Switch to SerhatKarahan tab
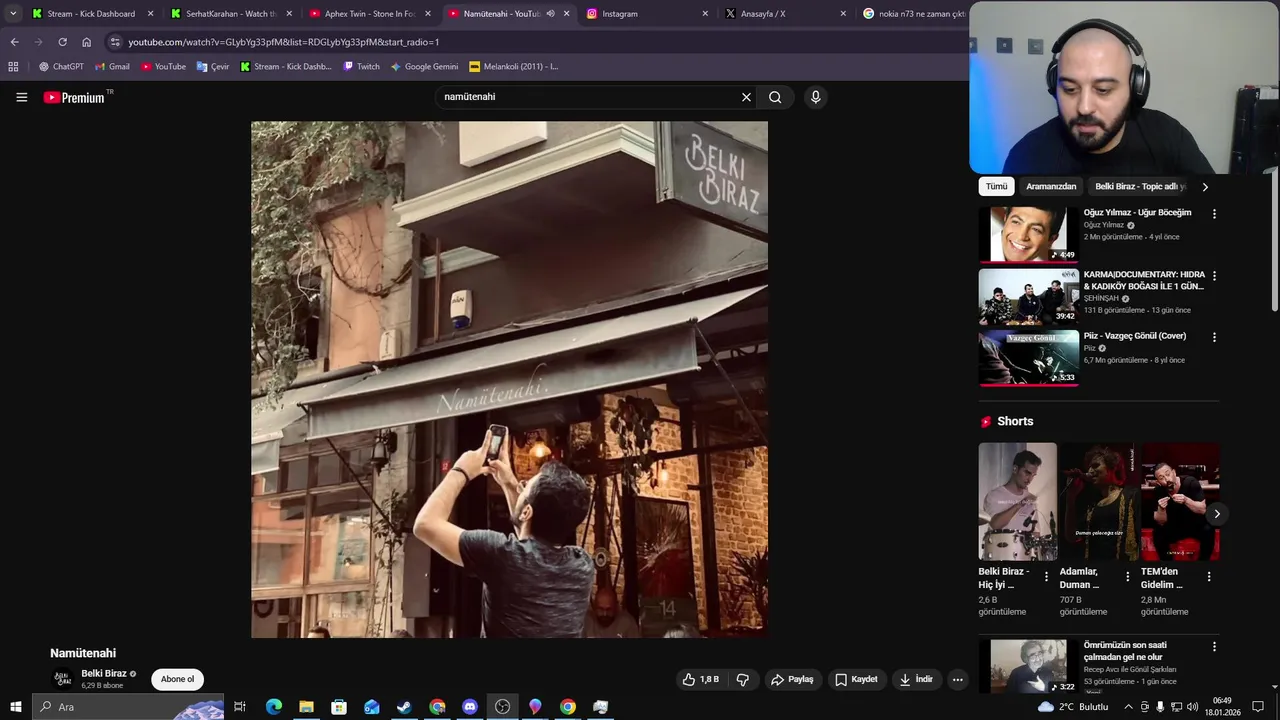This screenshot has width=1280, height=720. point(230,14)
